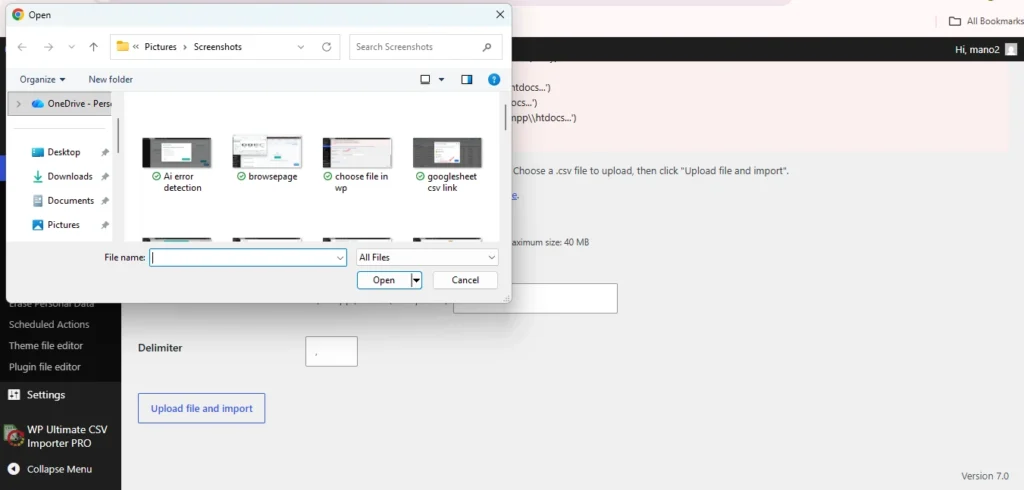This screenshot has width=1024, height=490.
Task: Click the file list vertical scrollbar
Action: click(x=504, y=118)
